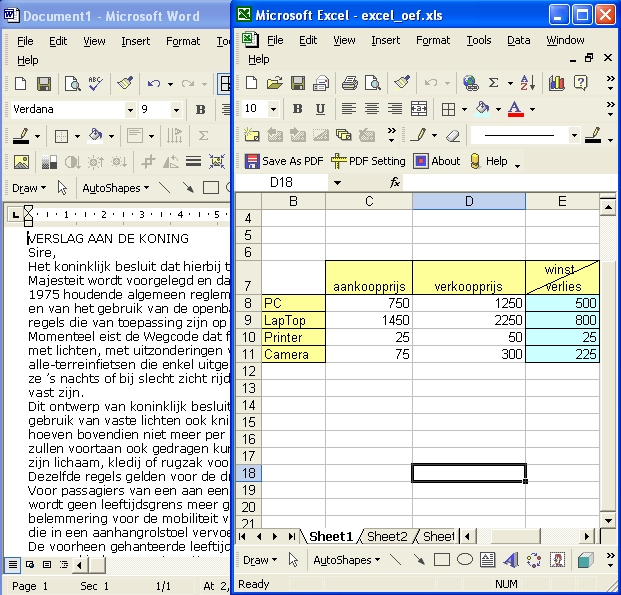The image size is (621, 595).
Task: Open Print Preview in Excel
Action: click(x=373, y=83)
